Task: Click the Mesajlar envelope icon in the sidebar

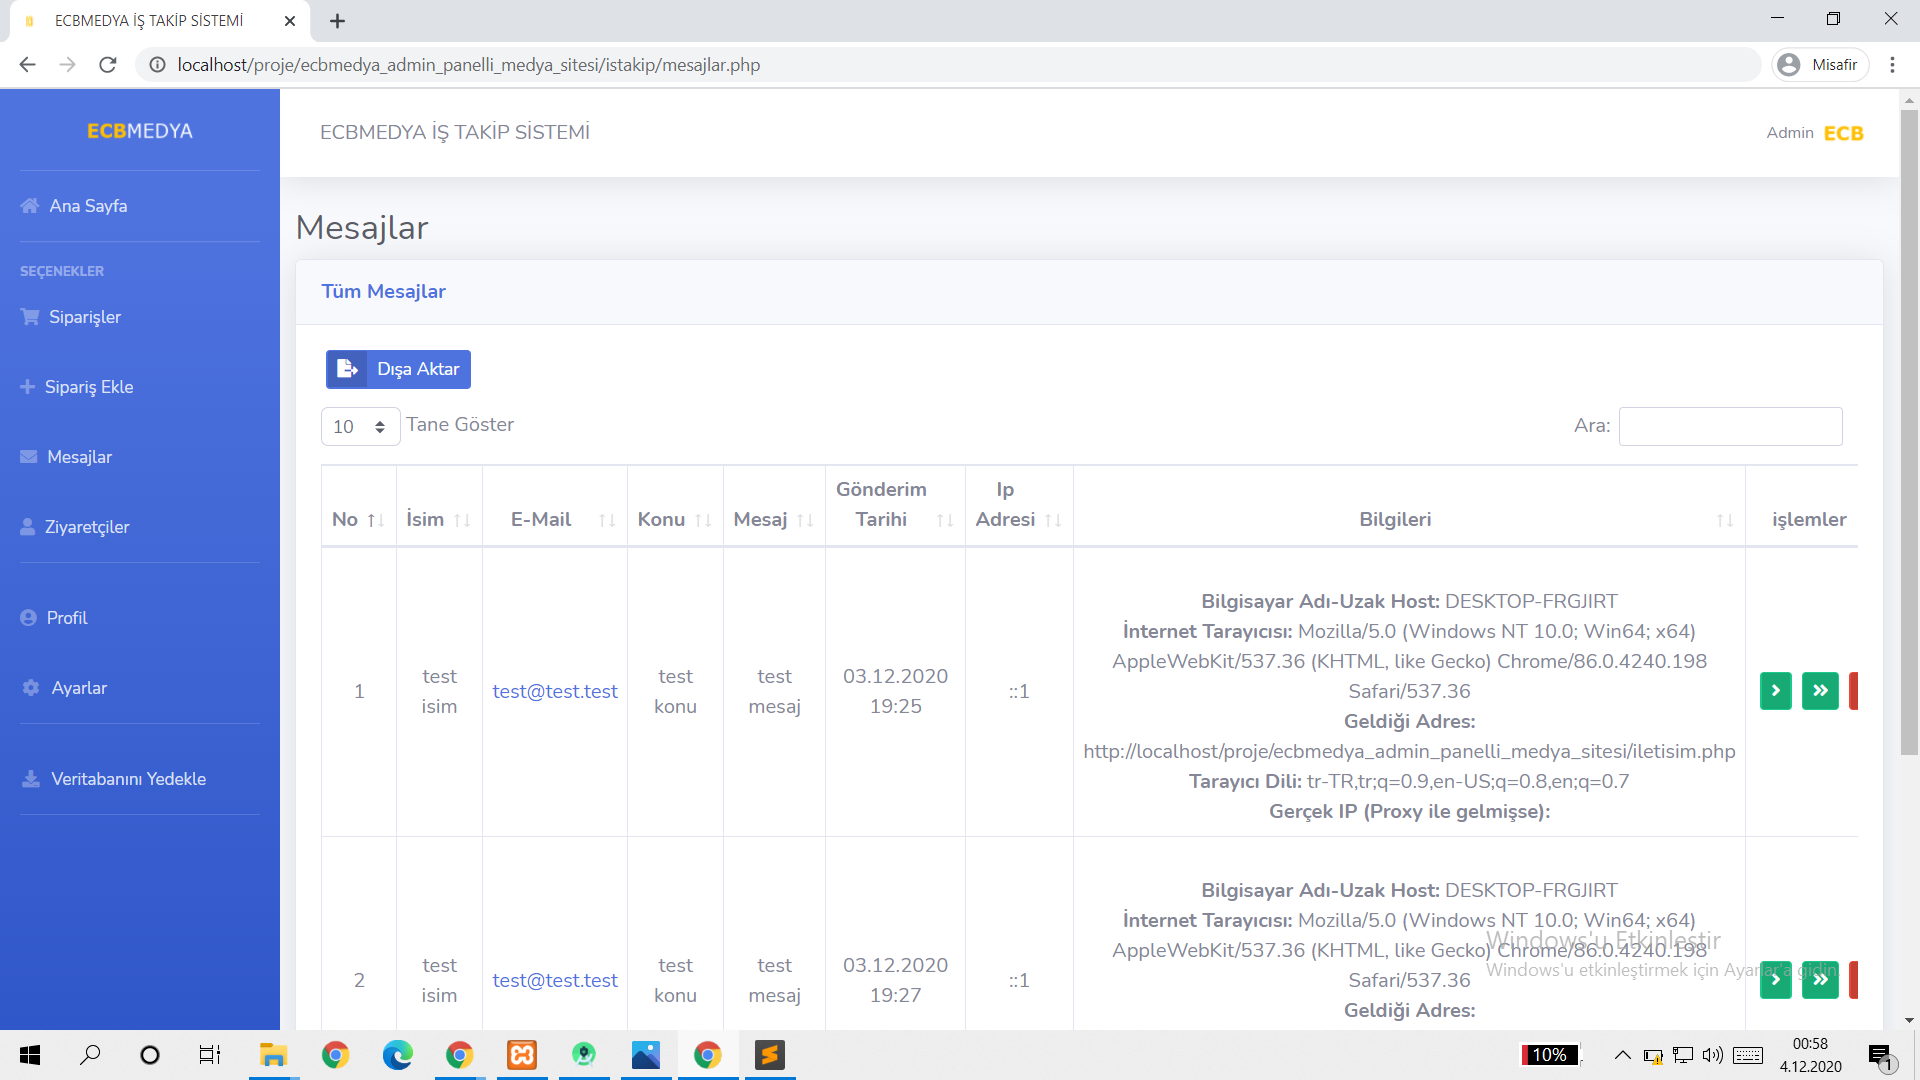Action: 29,457
